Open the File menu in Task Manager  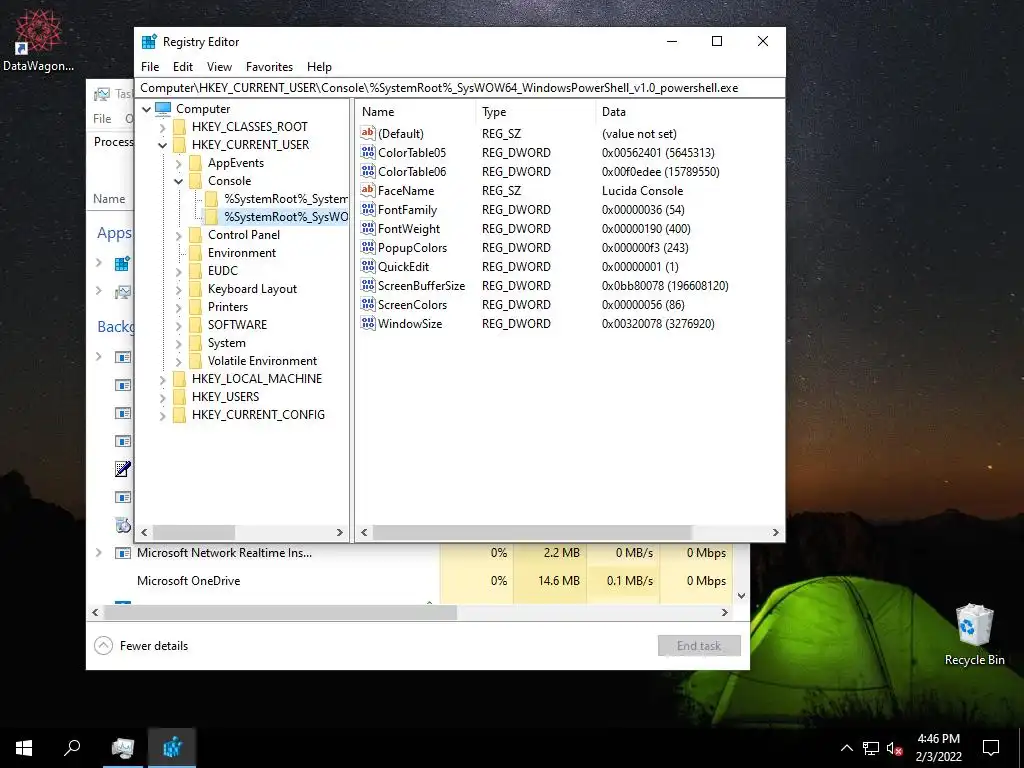click(103, 119)
